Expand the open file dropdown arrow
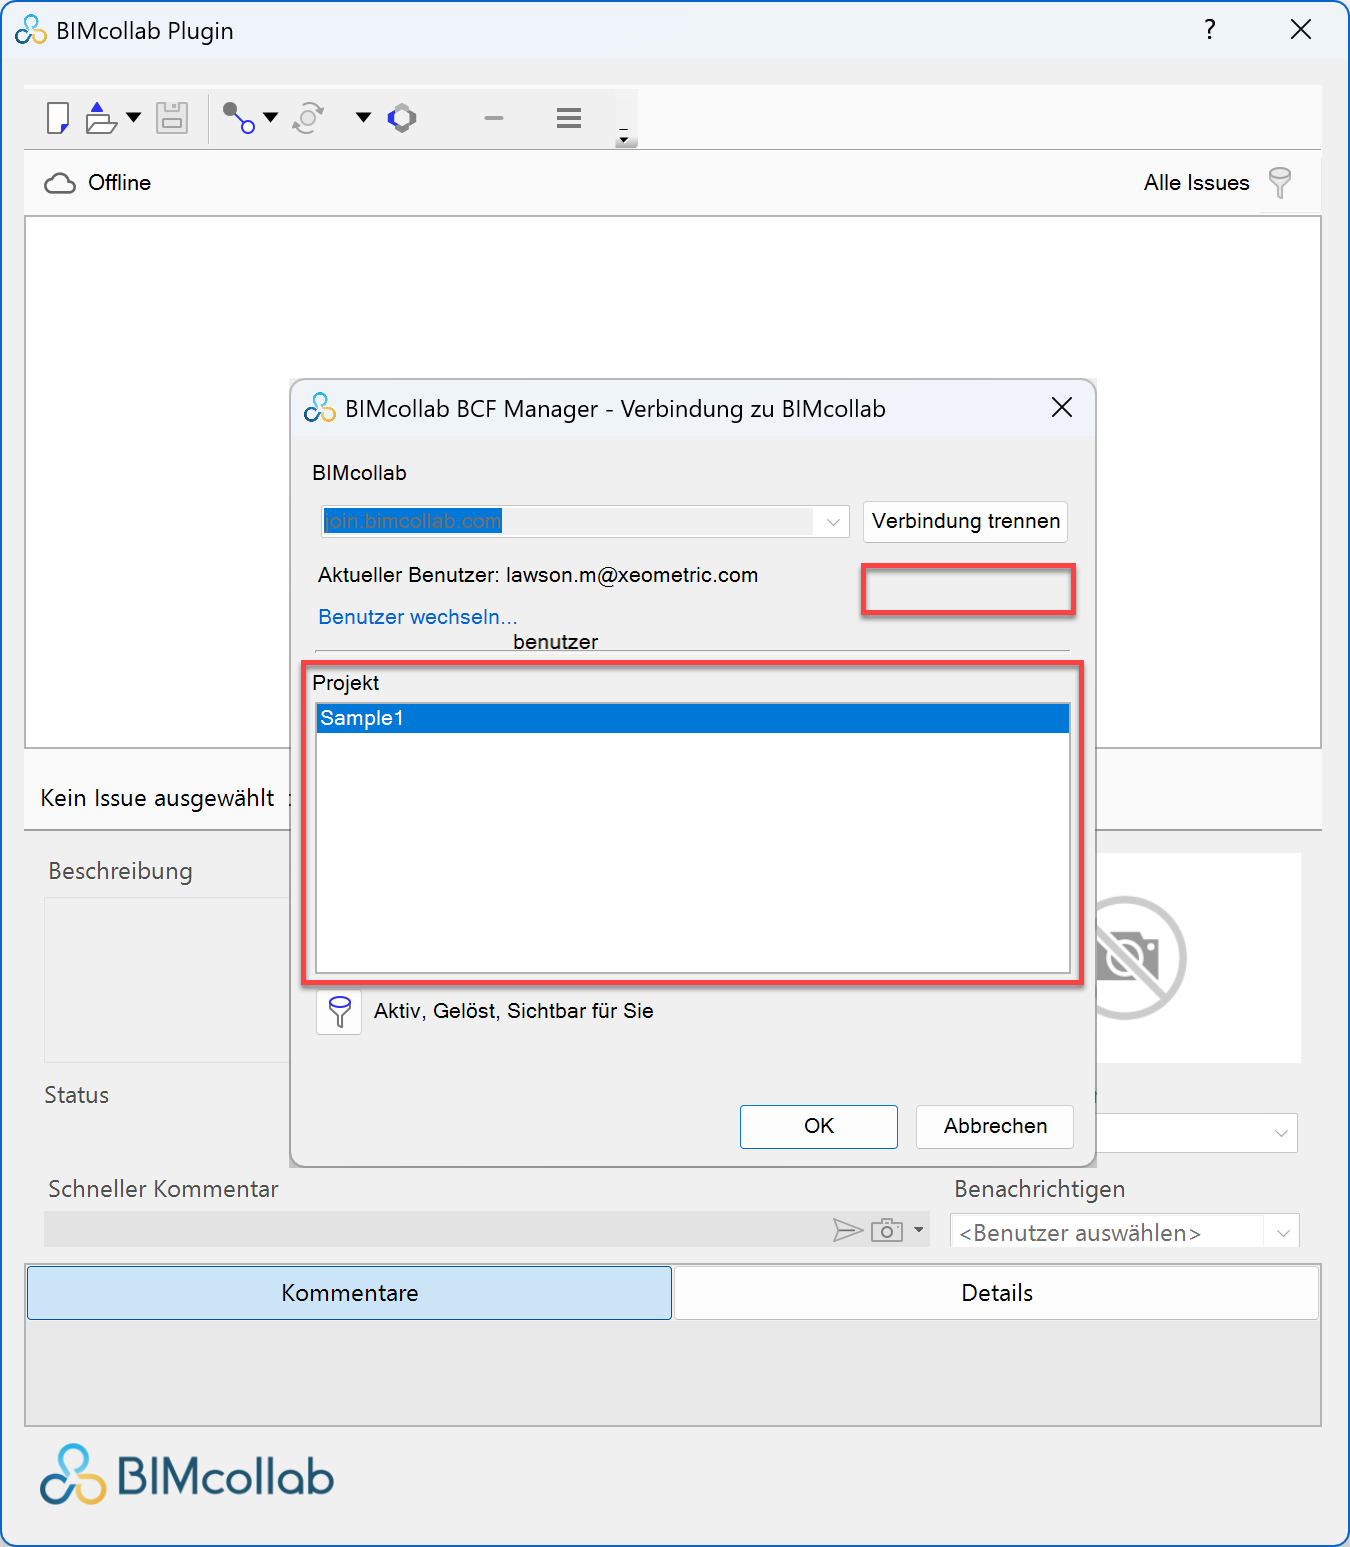The image size is (1350, 1547). (134, 118)
